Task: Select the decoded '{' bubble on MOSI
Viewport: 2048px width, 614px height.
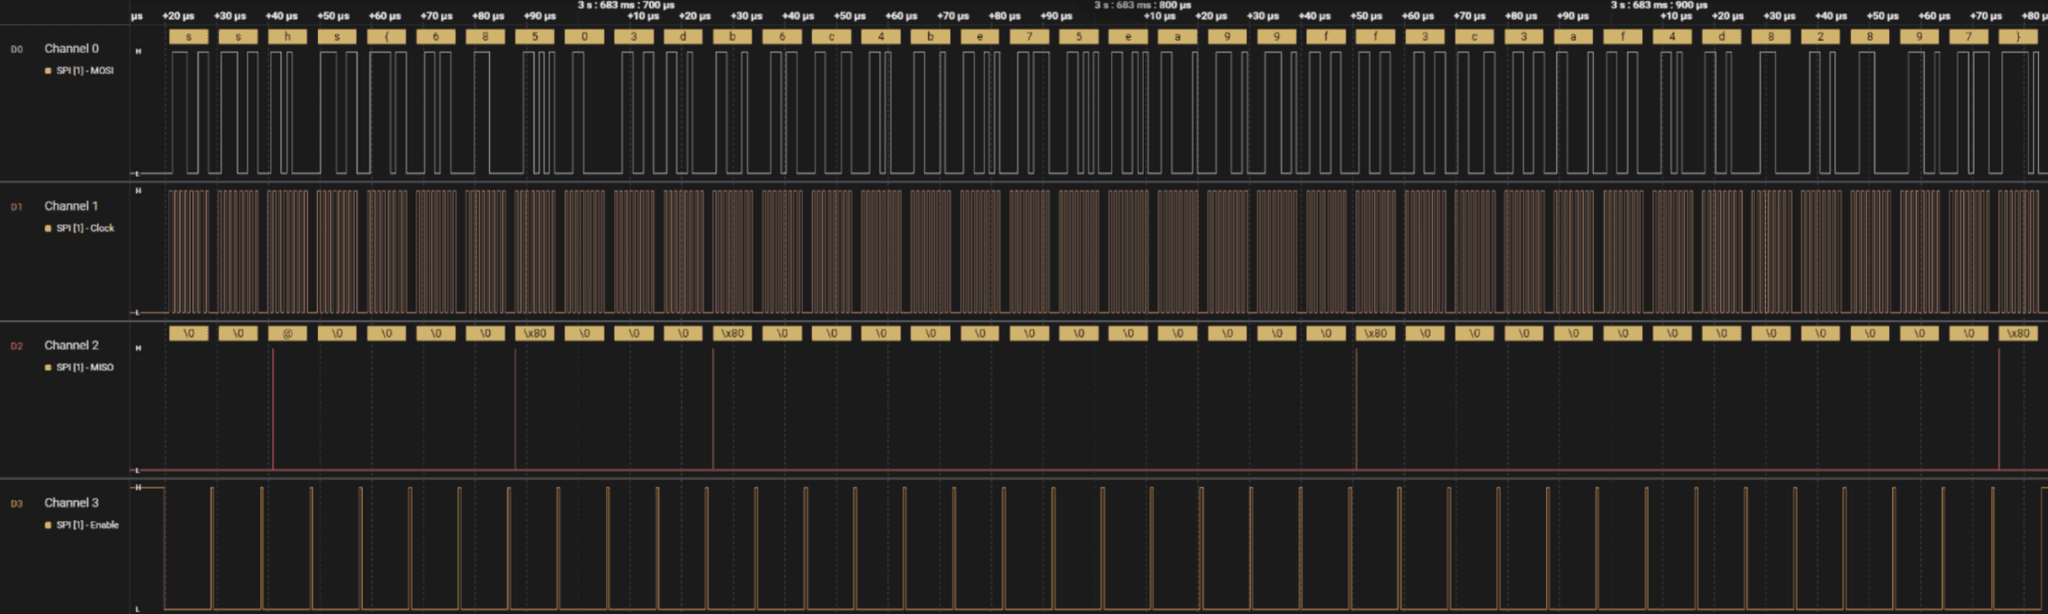Action: coord(386,37)
